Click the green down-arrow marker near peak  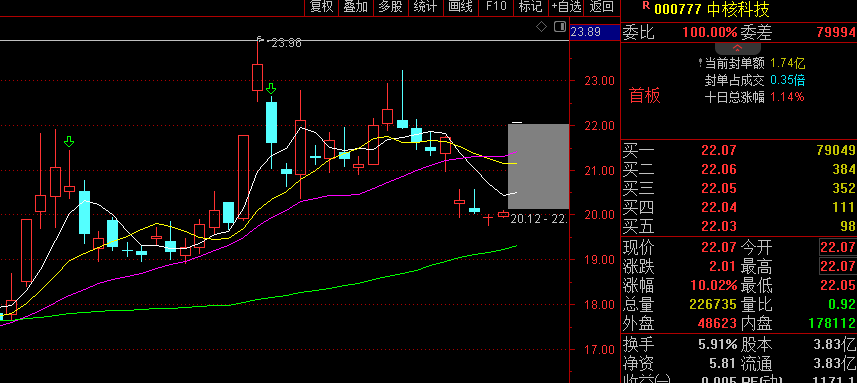pyautogui.click(x=271, y=89)
